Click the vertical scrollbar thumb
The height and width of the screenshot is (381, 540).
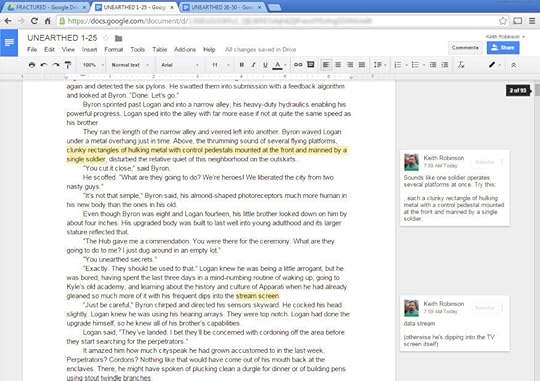537,89
